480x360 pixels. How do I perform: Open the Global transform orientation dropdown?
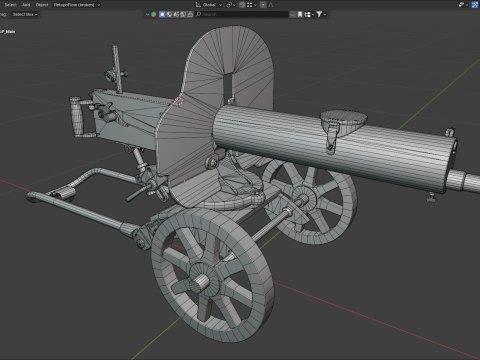pyautogui.click(x=209, y=5)
